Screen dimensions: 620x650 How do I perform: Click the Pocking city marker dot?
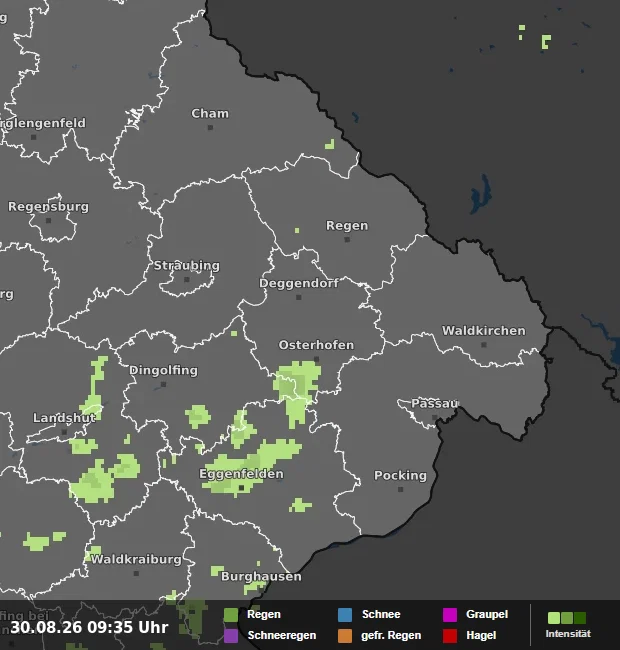400,490
